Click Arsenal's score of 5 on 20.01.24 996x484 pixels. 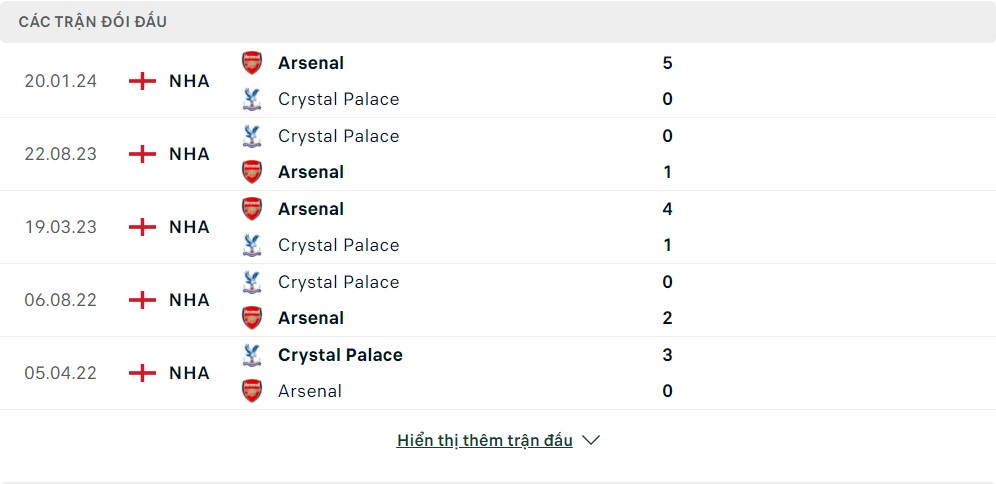click(x=667, y=63)
